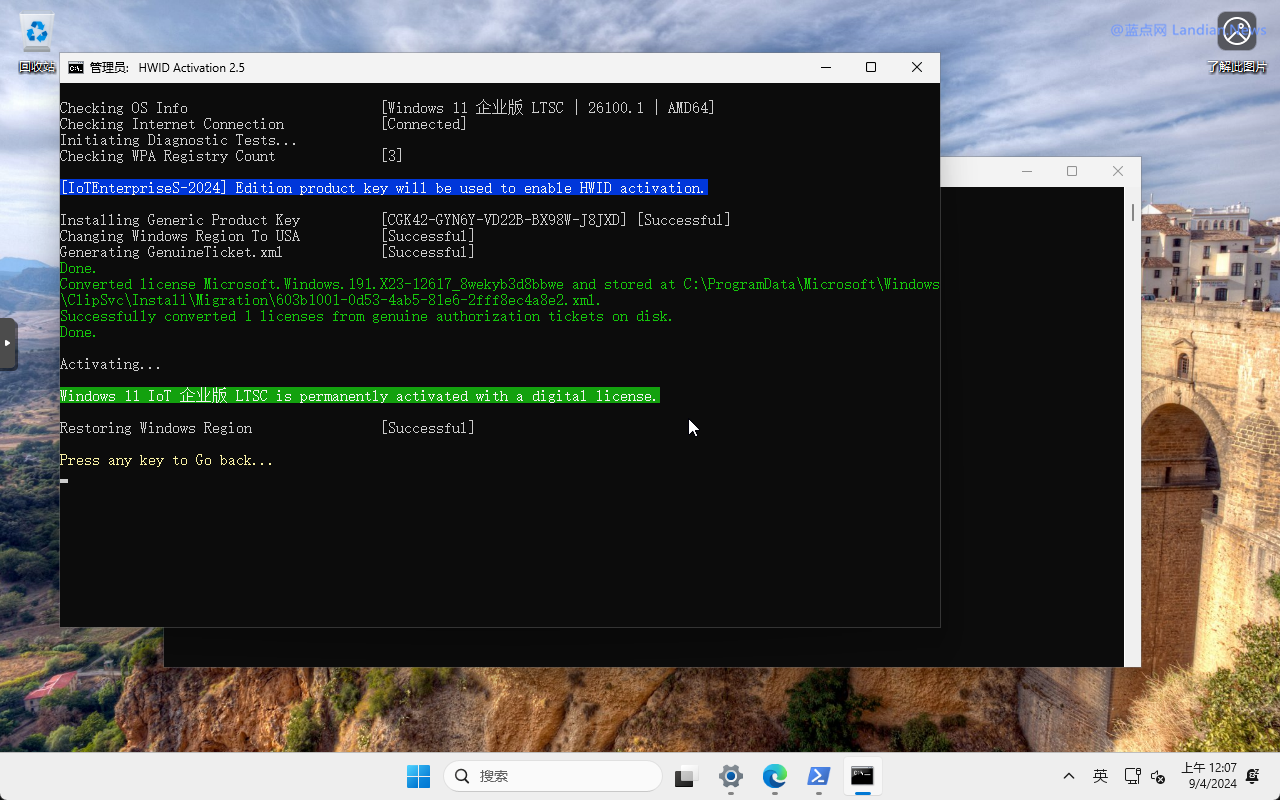Image resolution: width=1280 pixels, height=800 pixels.
Task: Open the clock showing 12:07 and 9/4/2024
Action: (1209, 776)
